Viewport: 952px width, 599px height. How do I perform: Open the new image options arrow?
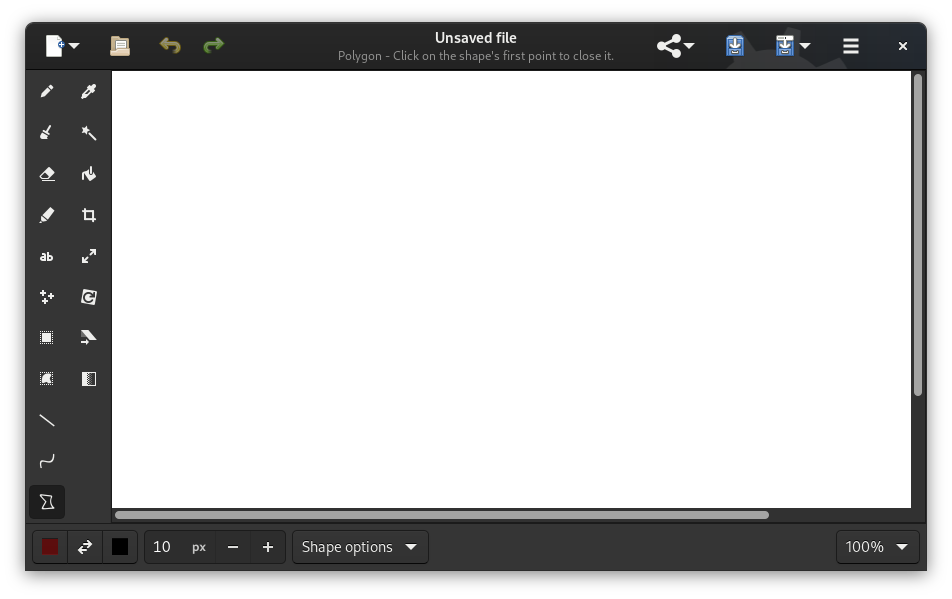pos(74,46)
